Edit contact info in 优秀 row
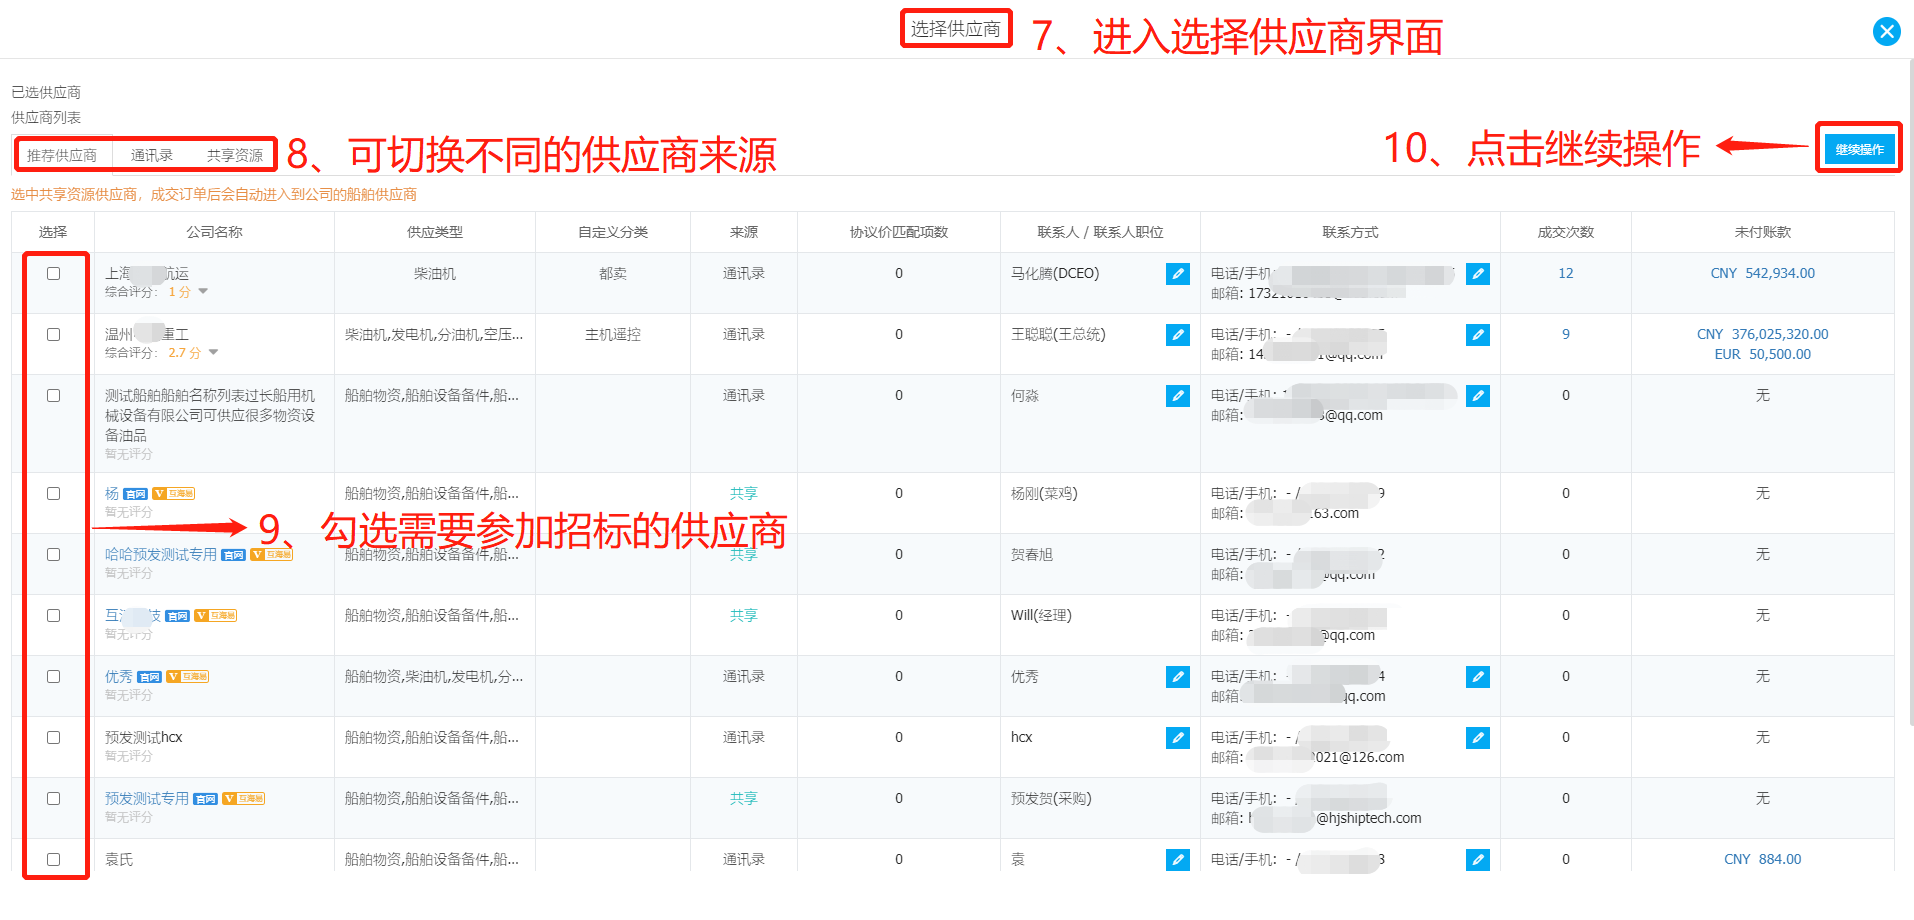Viewport: 1914px width, 920px height. (1477, 677)
